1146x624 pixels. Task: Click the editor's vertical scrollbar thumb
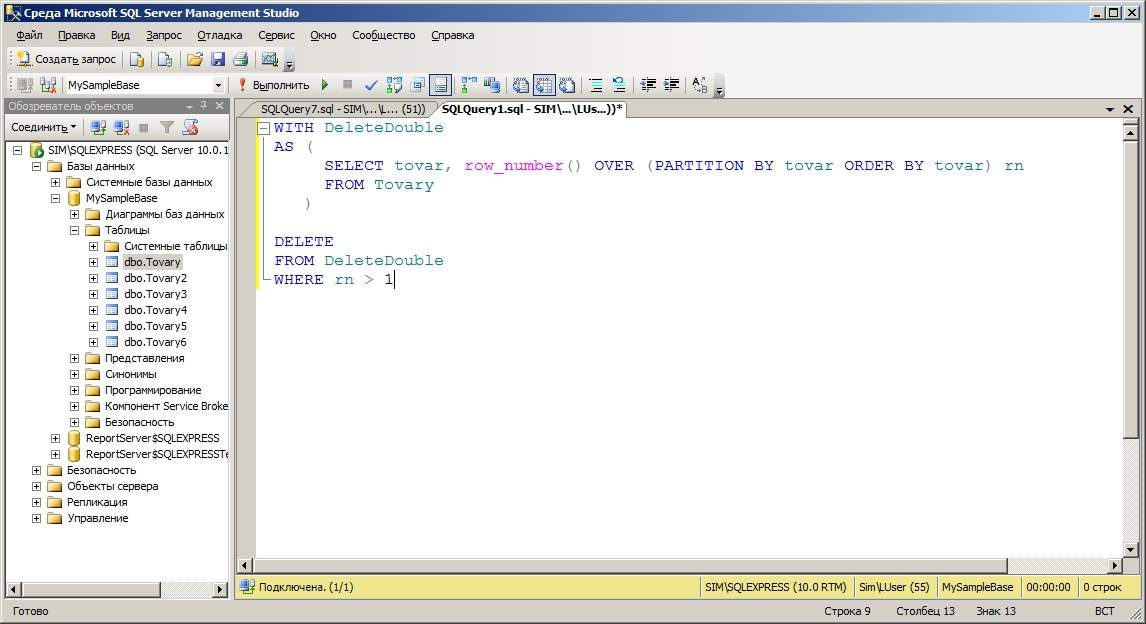1130,289
